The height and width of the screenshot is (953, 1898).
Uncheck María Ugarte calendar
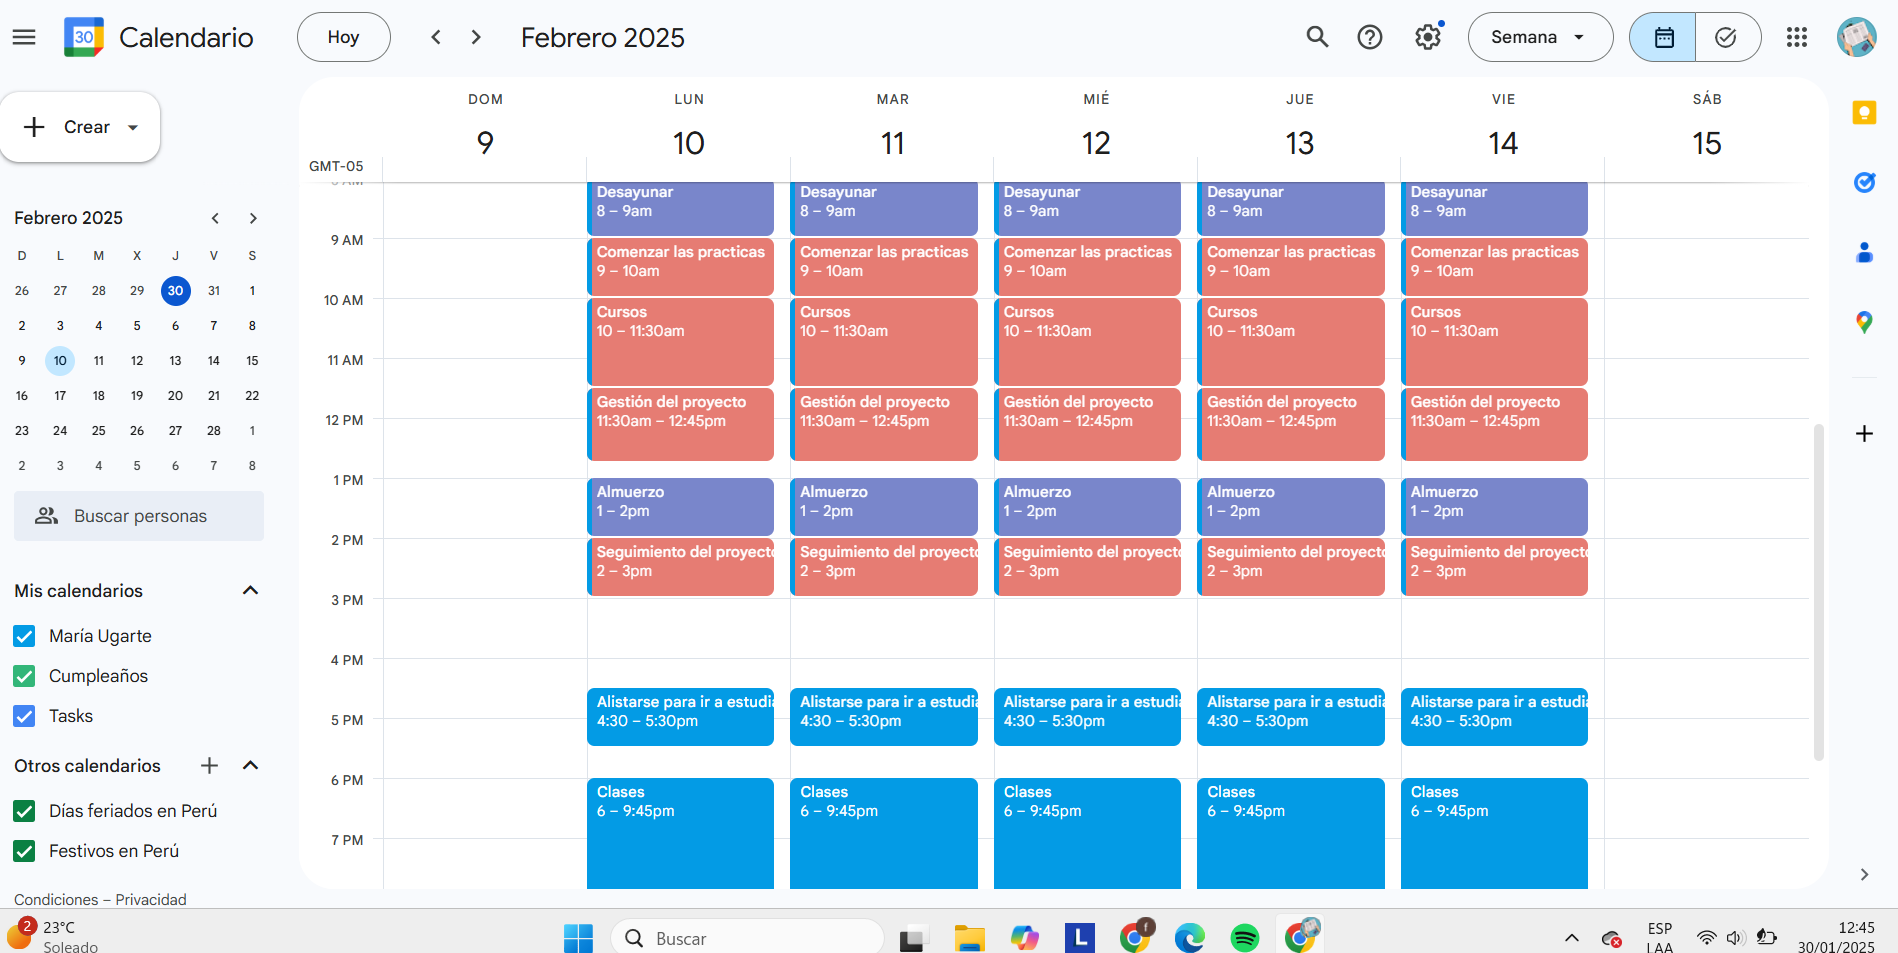point(24,636)
